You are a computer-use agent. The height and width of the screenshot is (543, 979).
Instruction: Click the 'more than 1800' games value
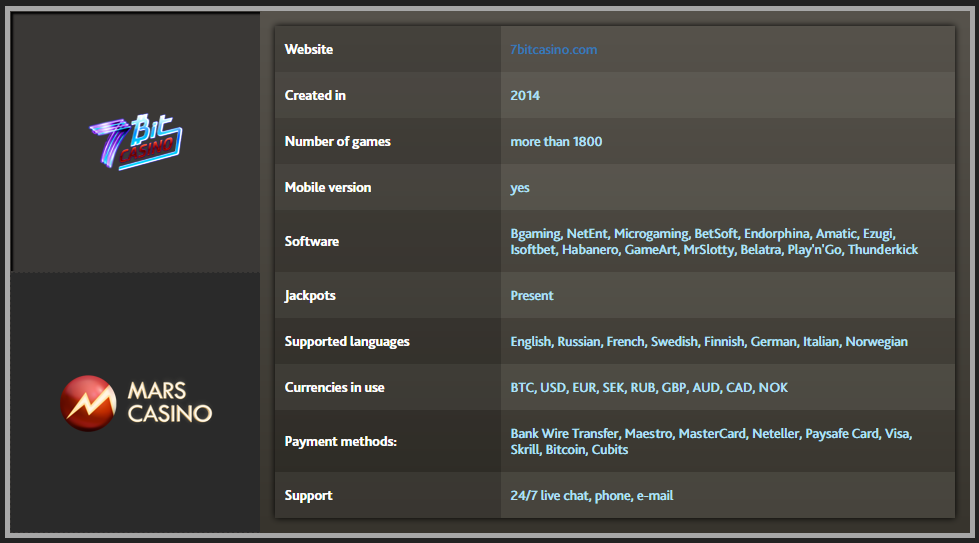tap(556, 141)
